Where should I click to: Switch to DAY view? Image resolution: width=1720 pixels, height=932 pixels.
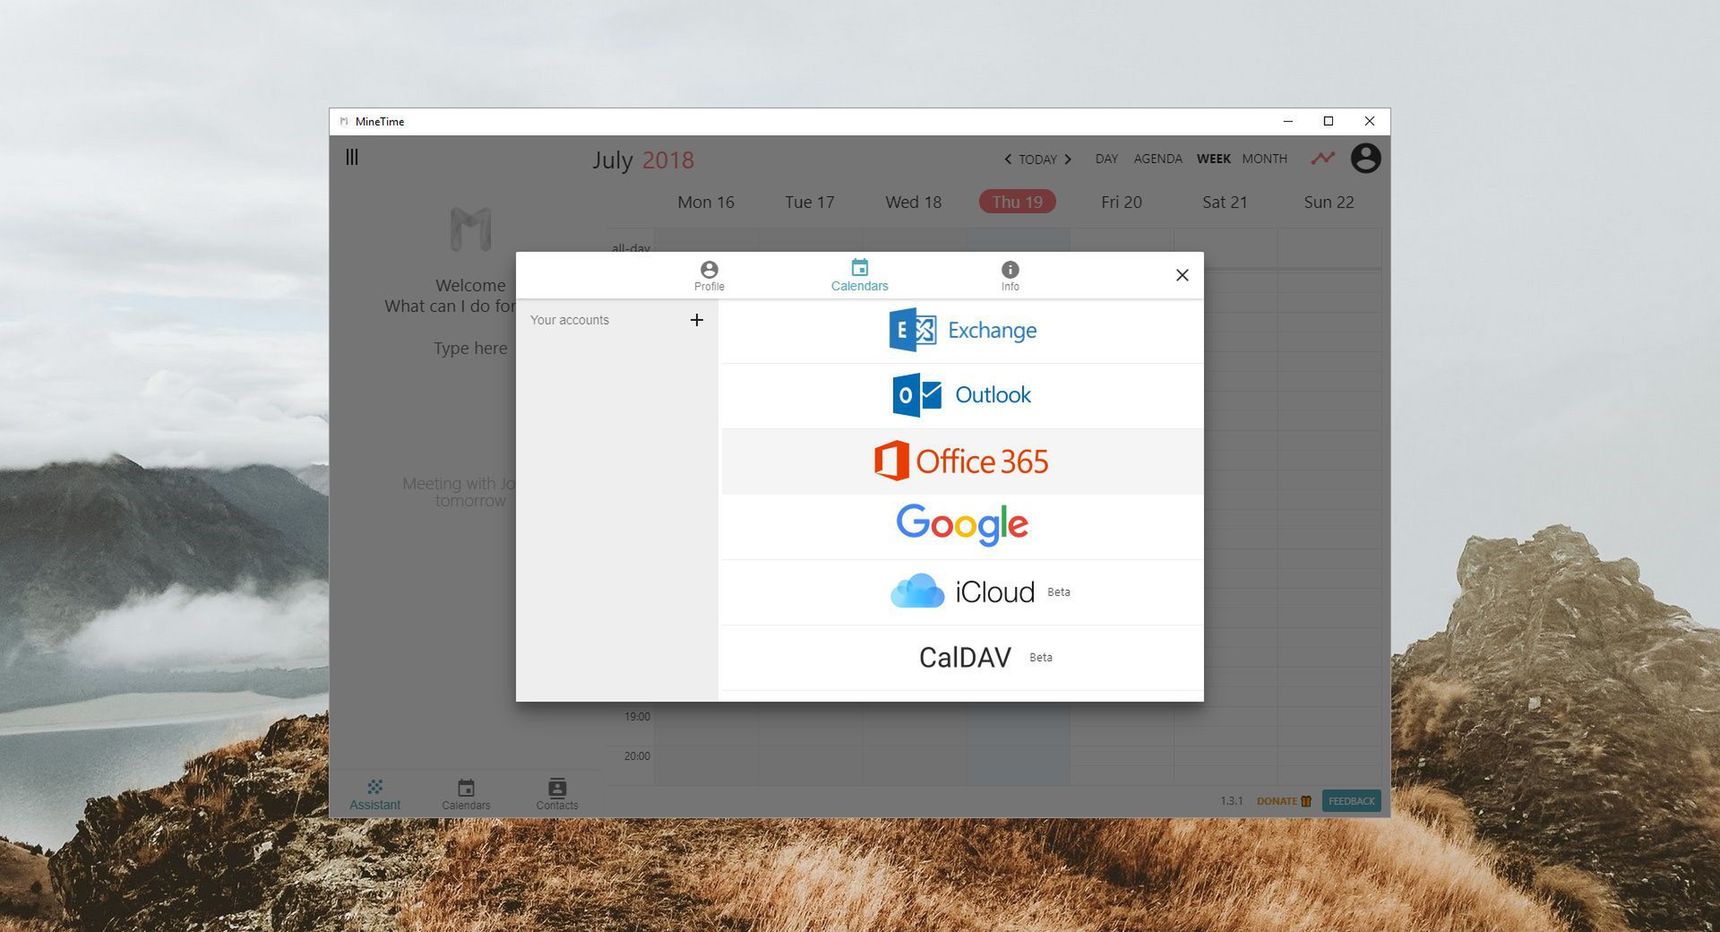tap(1106, 159)
